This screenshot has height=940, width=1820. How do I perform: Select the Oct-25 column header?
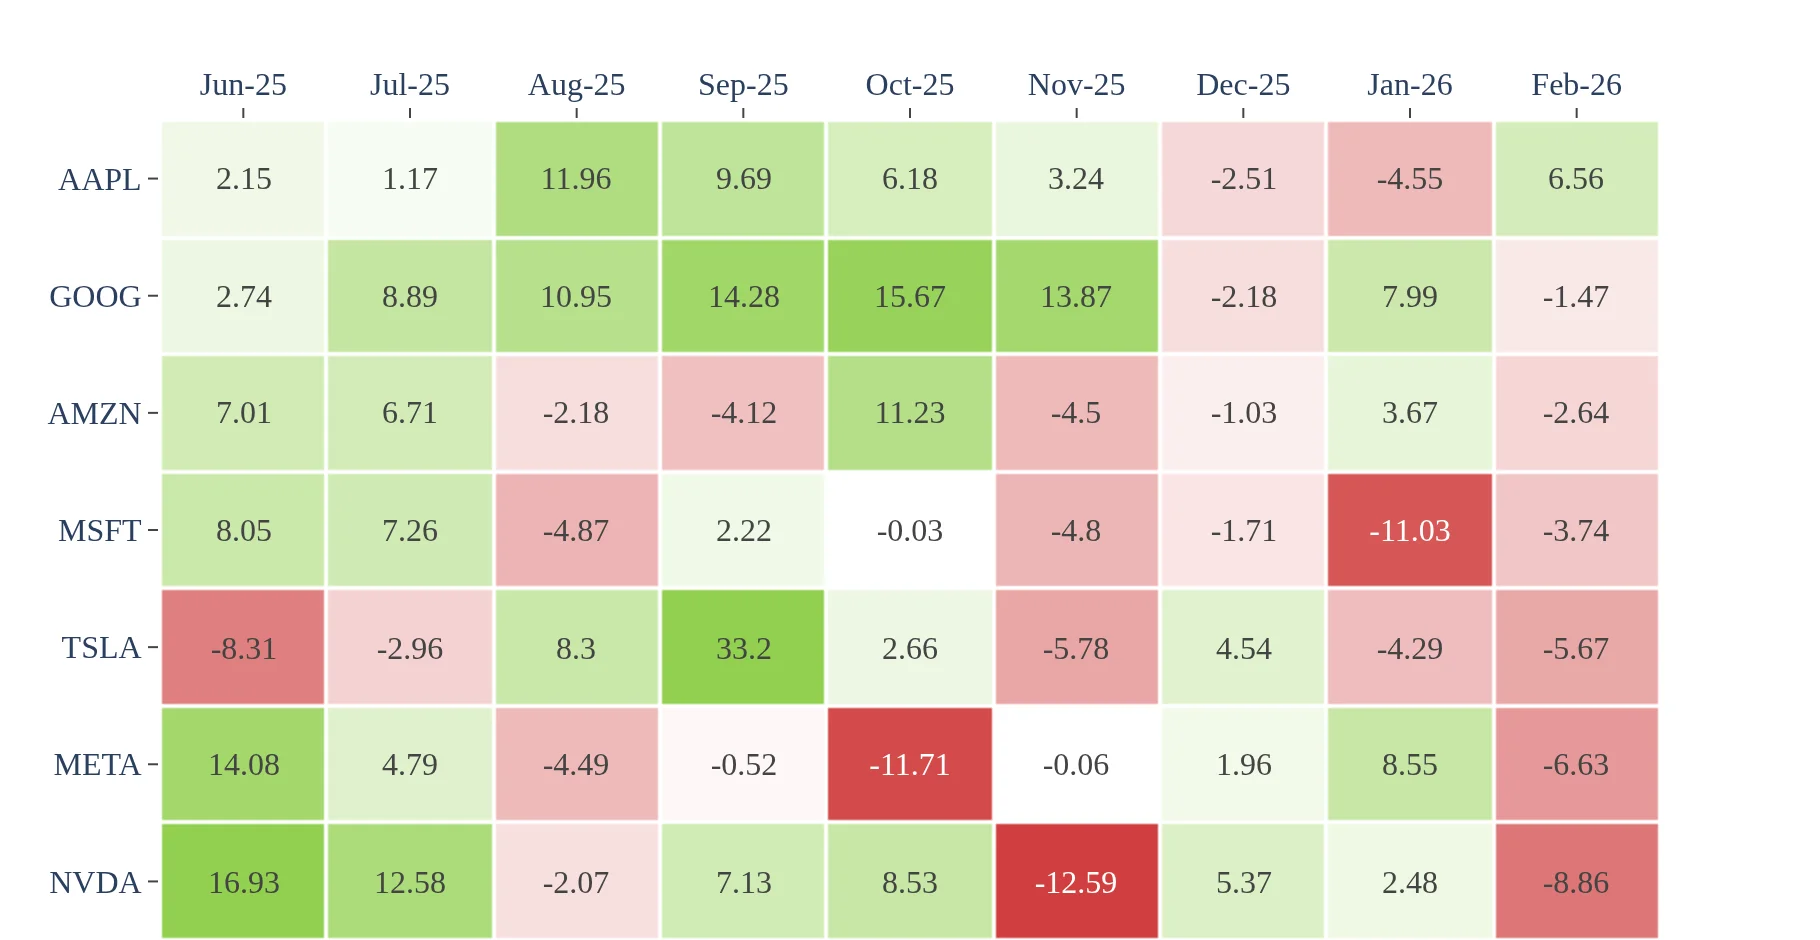click(x=909, y=85)
